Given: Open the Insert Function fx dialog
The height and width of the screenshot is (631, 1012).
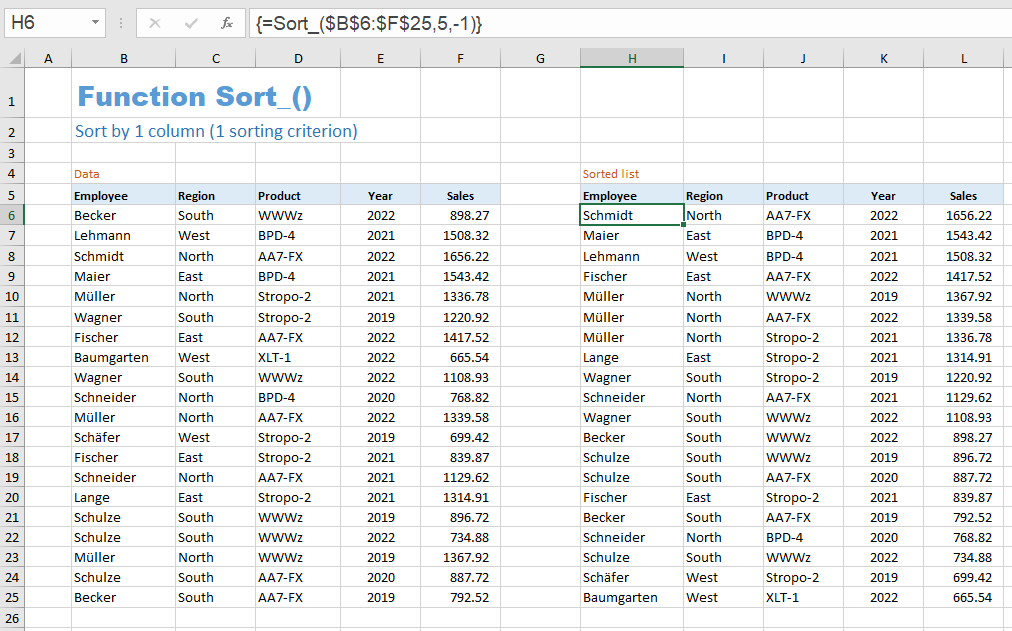Looking at the screenshot, I should [x=227, y=24].
